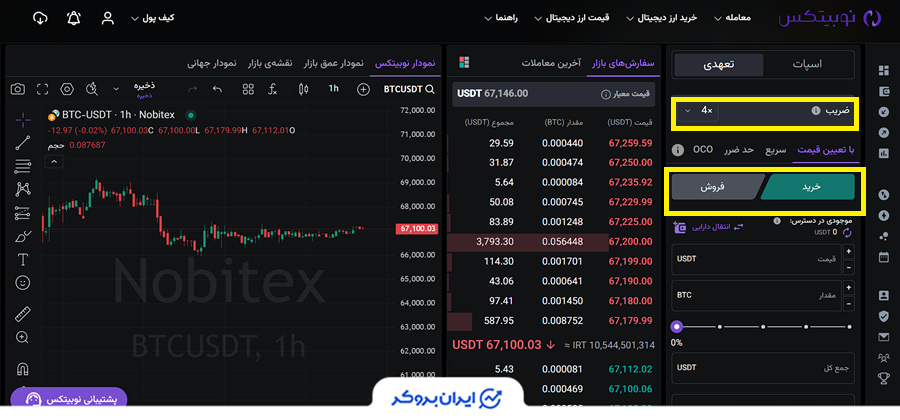Image resolution: width=900 pixels, height=420 pixels.
Task: Change candlestick chart type icon
Action: [x=304, y=89]
